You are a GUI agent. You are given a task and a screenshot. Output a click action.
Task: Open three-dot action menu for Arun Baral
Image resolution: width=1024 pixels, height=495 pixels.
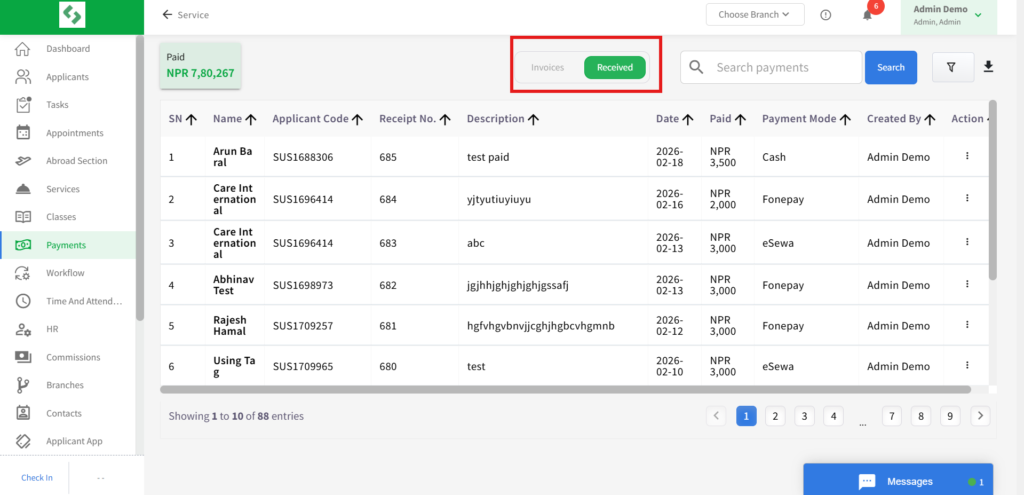967,156
